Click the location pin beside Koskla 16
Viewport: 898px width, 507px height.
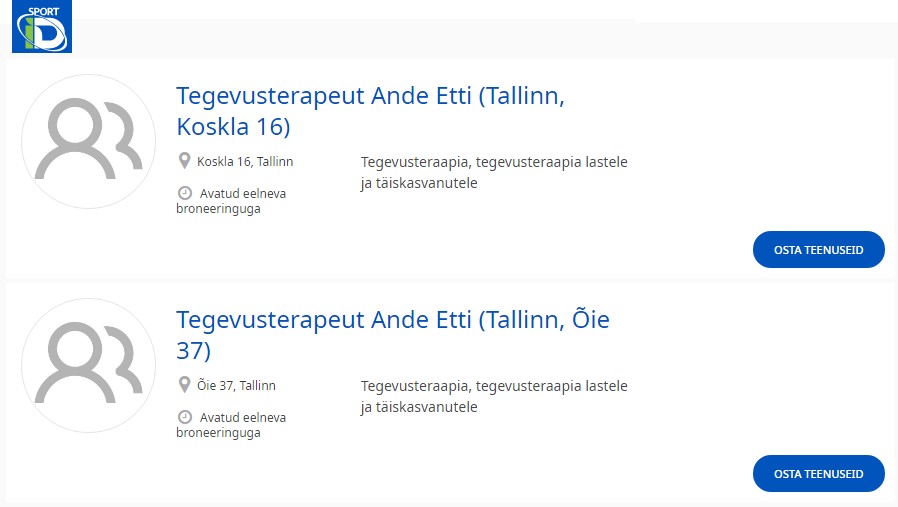184,161
